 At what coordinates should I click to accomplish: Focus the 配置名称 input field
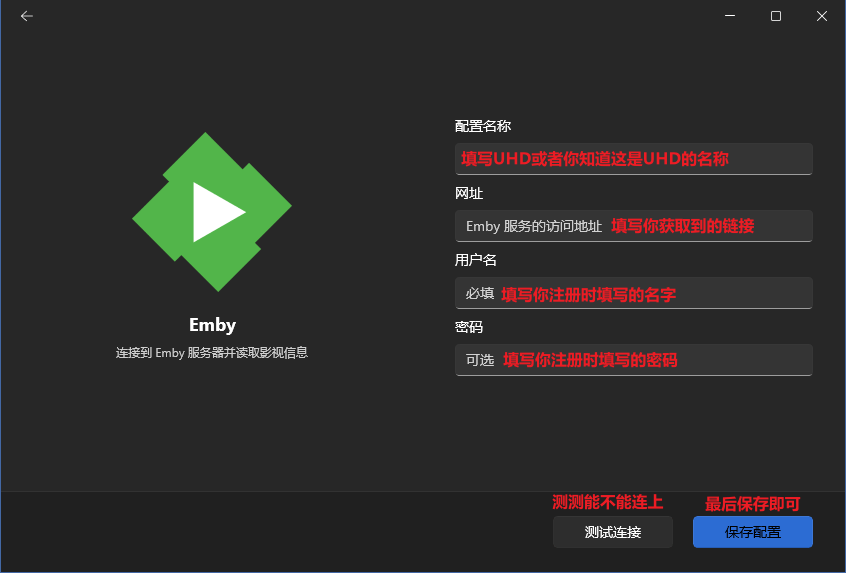point(633,159)
